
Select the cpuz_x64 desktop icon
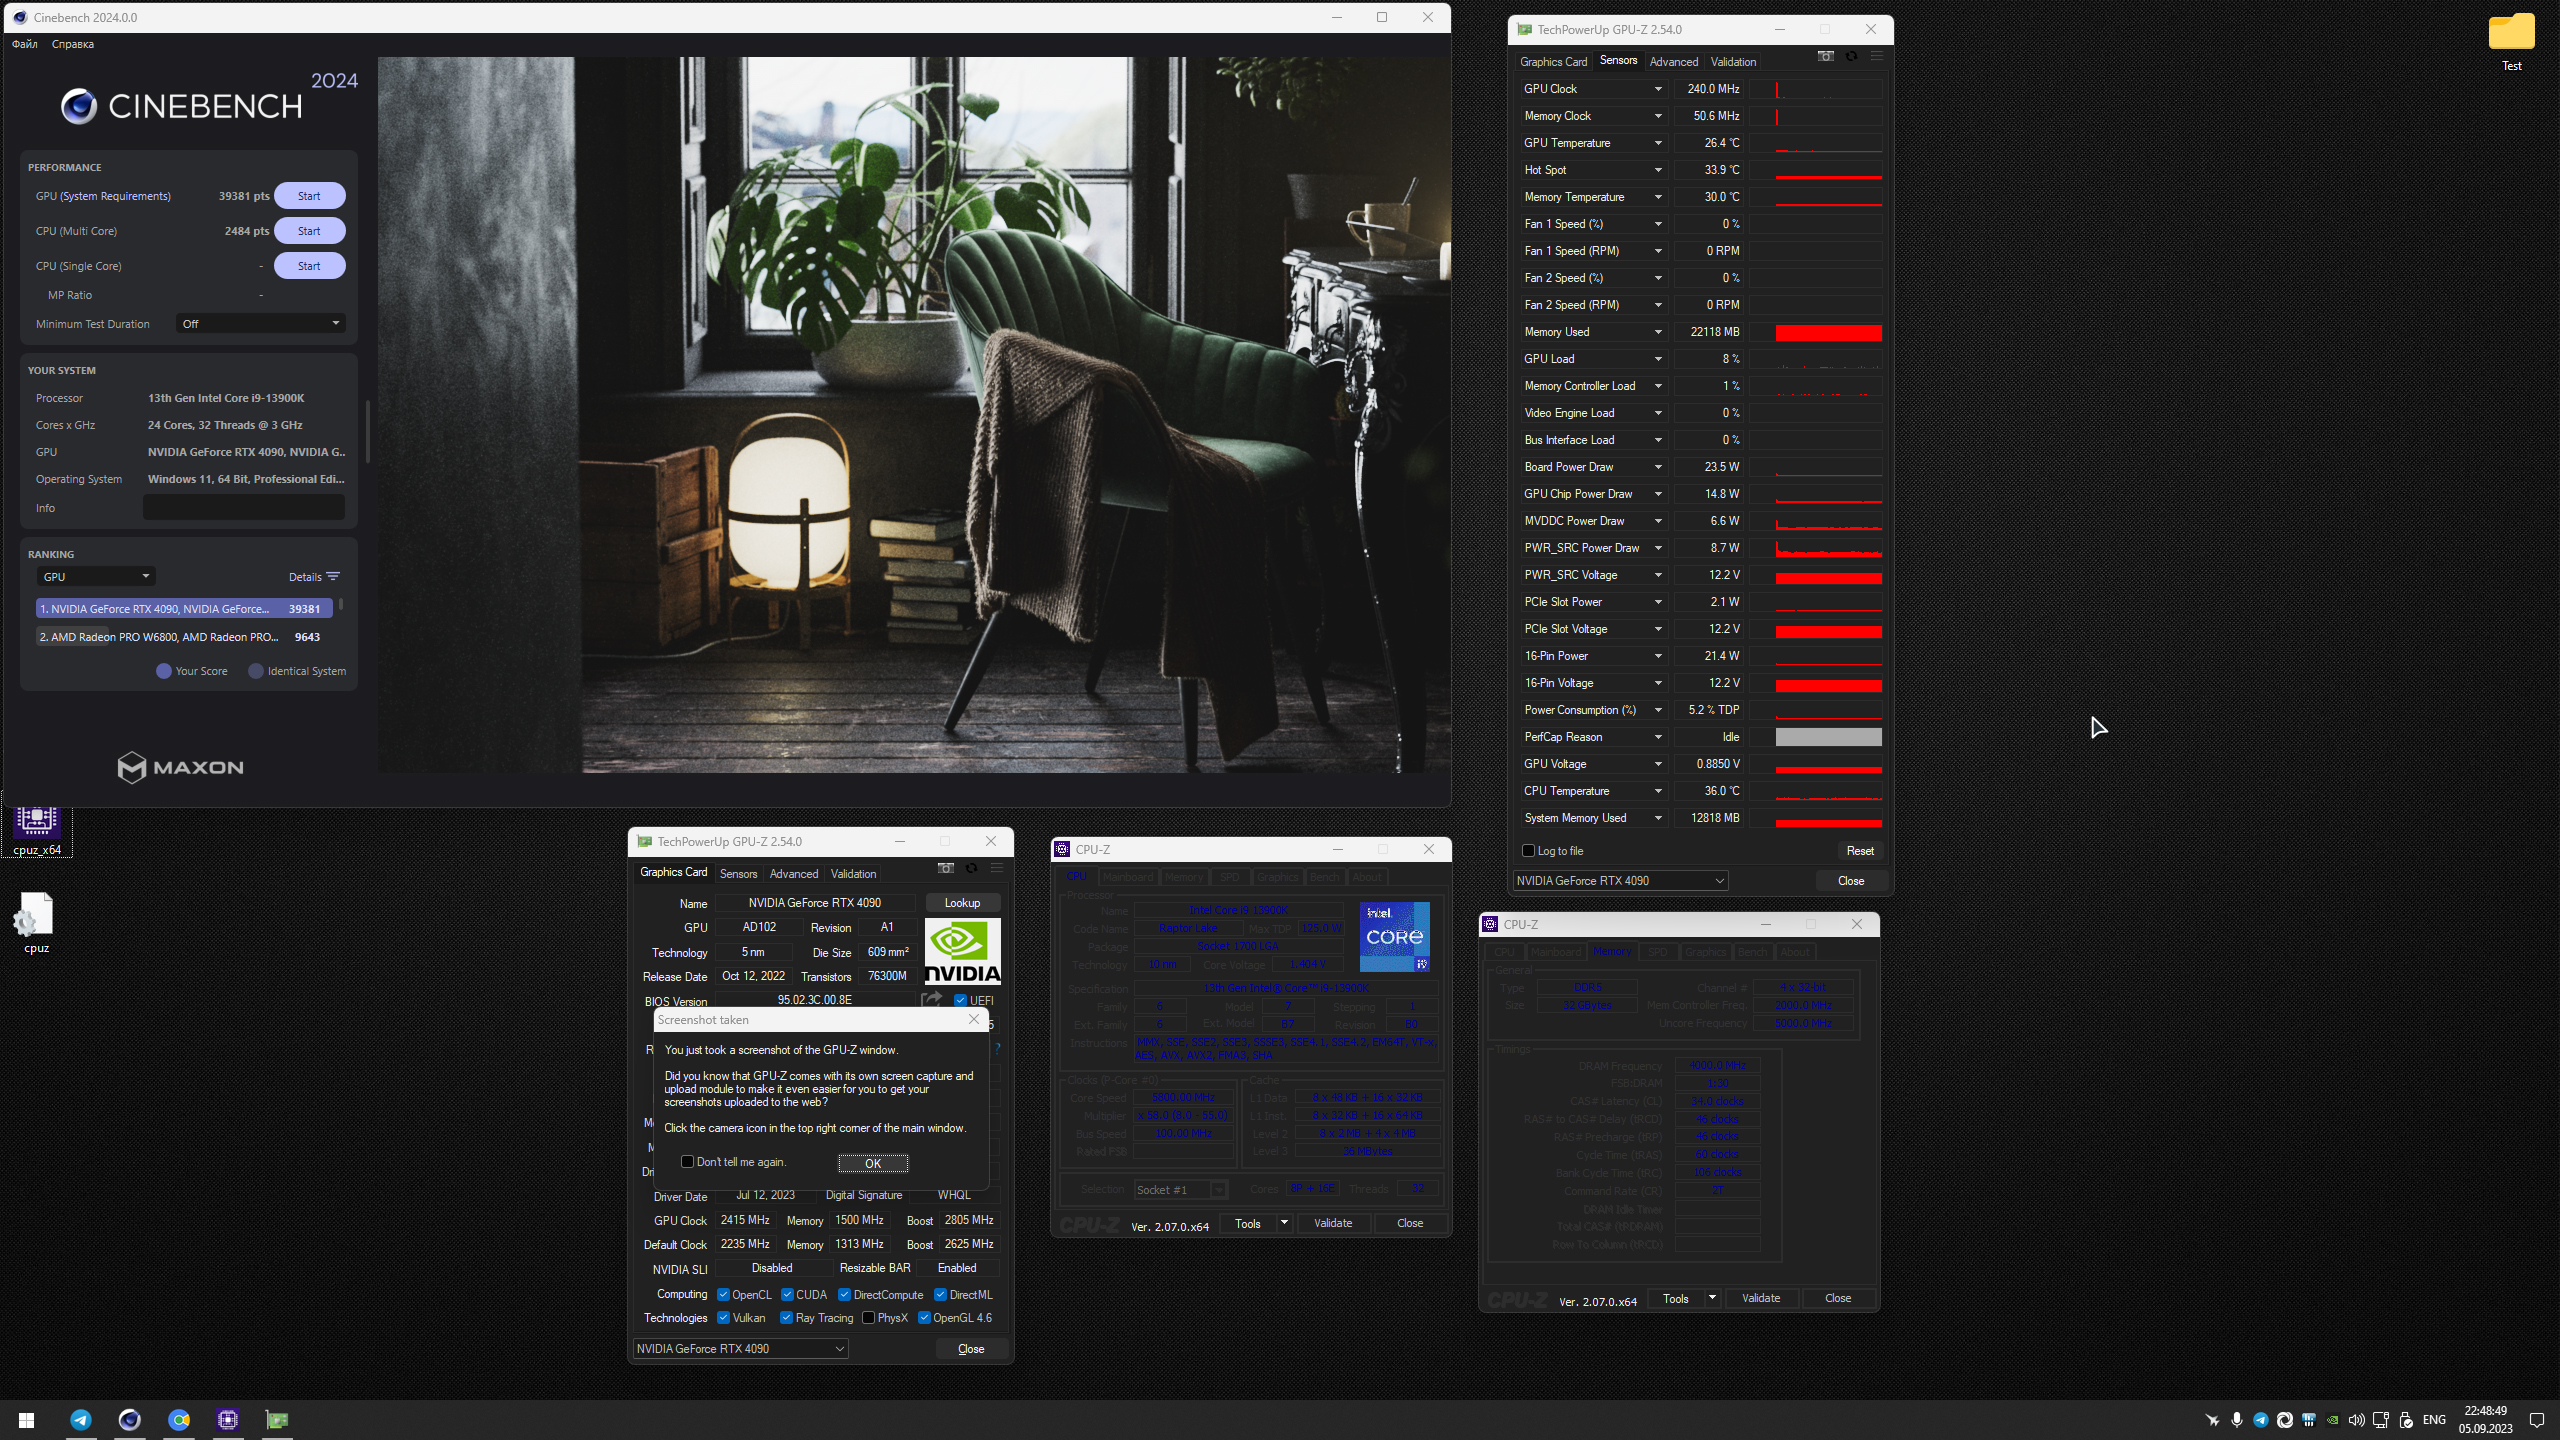tap(37, 829)
